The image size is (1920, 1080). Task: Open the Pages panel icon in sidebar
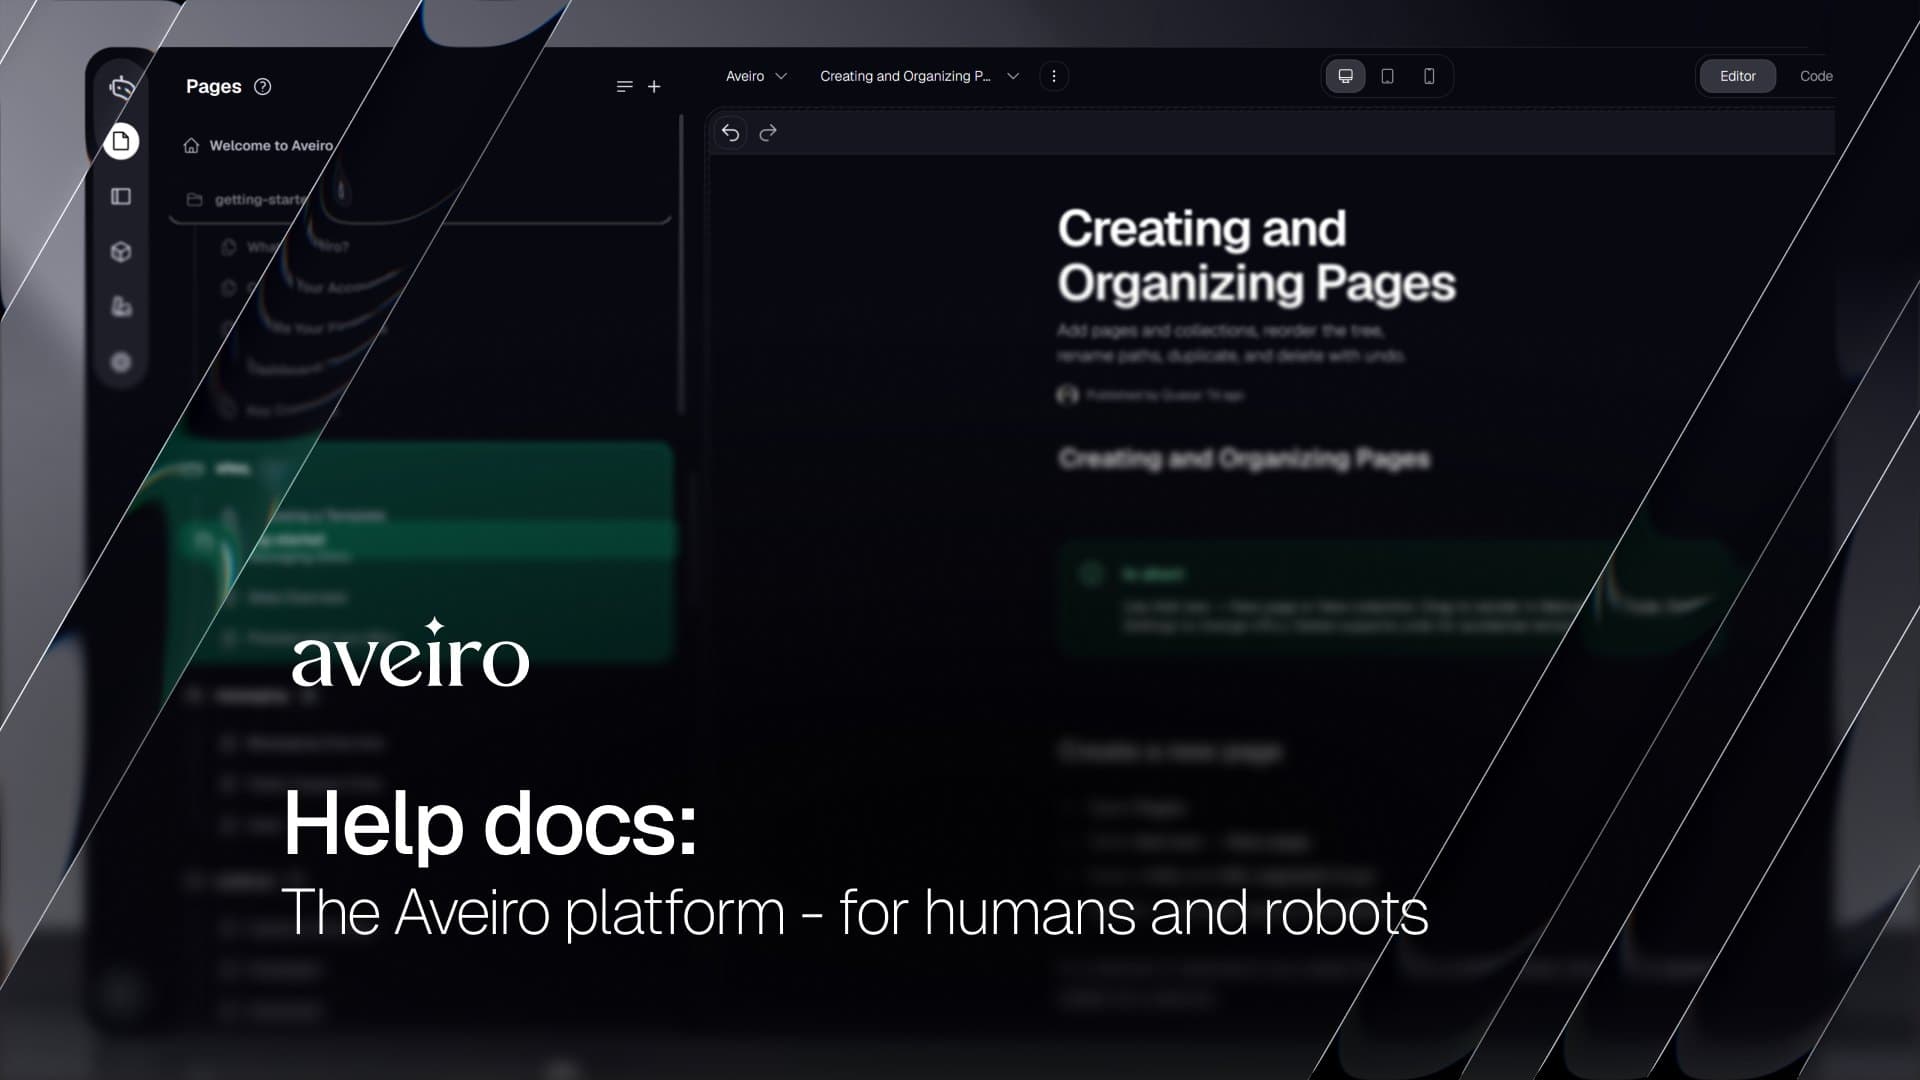tap(121, 141)
